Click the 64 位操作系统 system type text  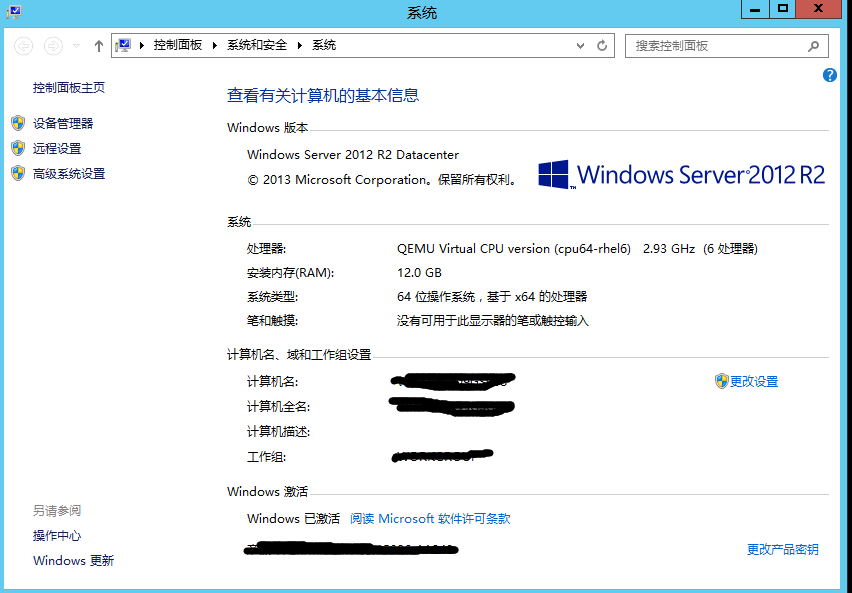coord(492,297)
